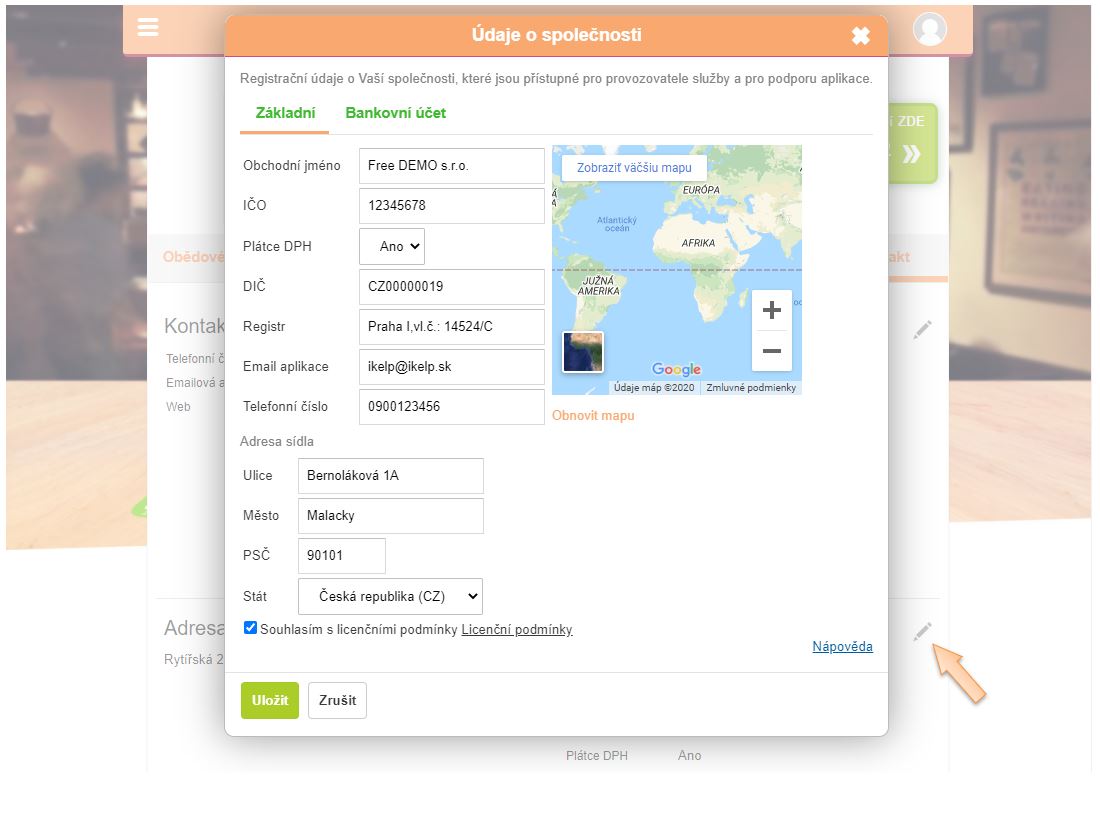The image size is (1100, 813).
Task: Close the Údaje o společnosti dialog
Action: [860, 36]
